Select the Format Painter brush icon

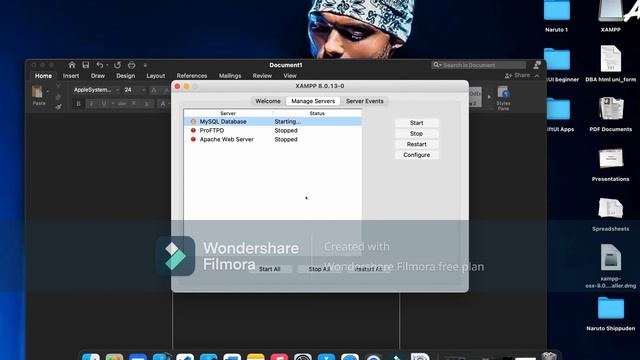tap(58, 107)
